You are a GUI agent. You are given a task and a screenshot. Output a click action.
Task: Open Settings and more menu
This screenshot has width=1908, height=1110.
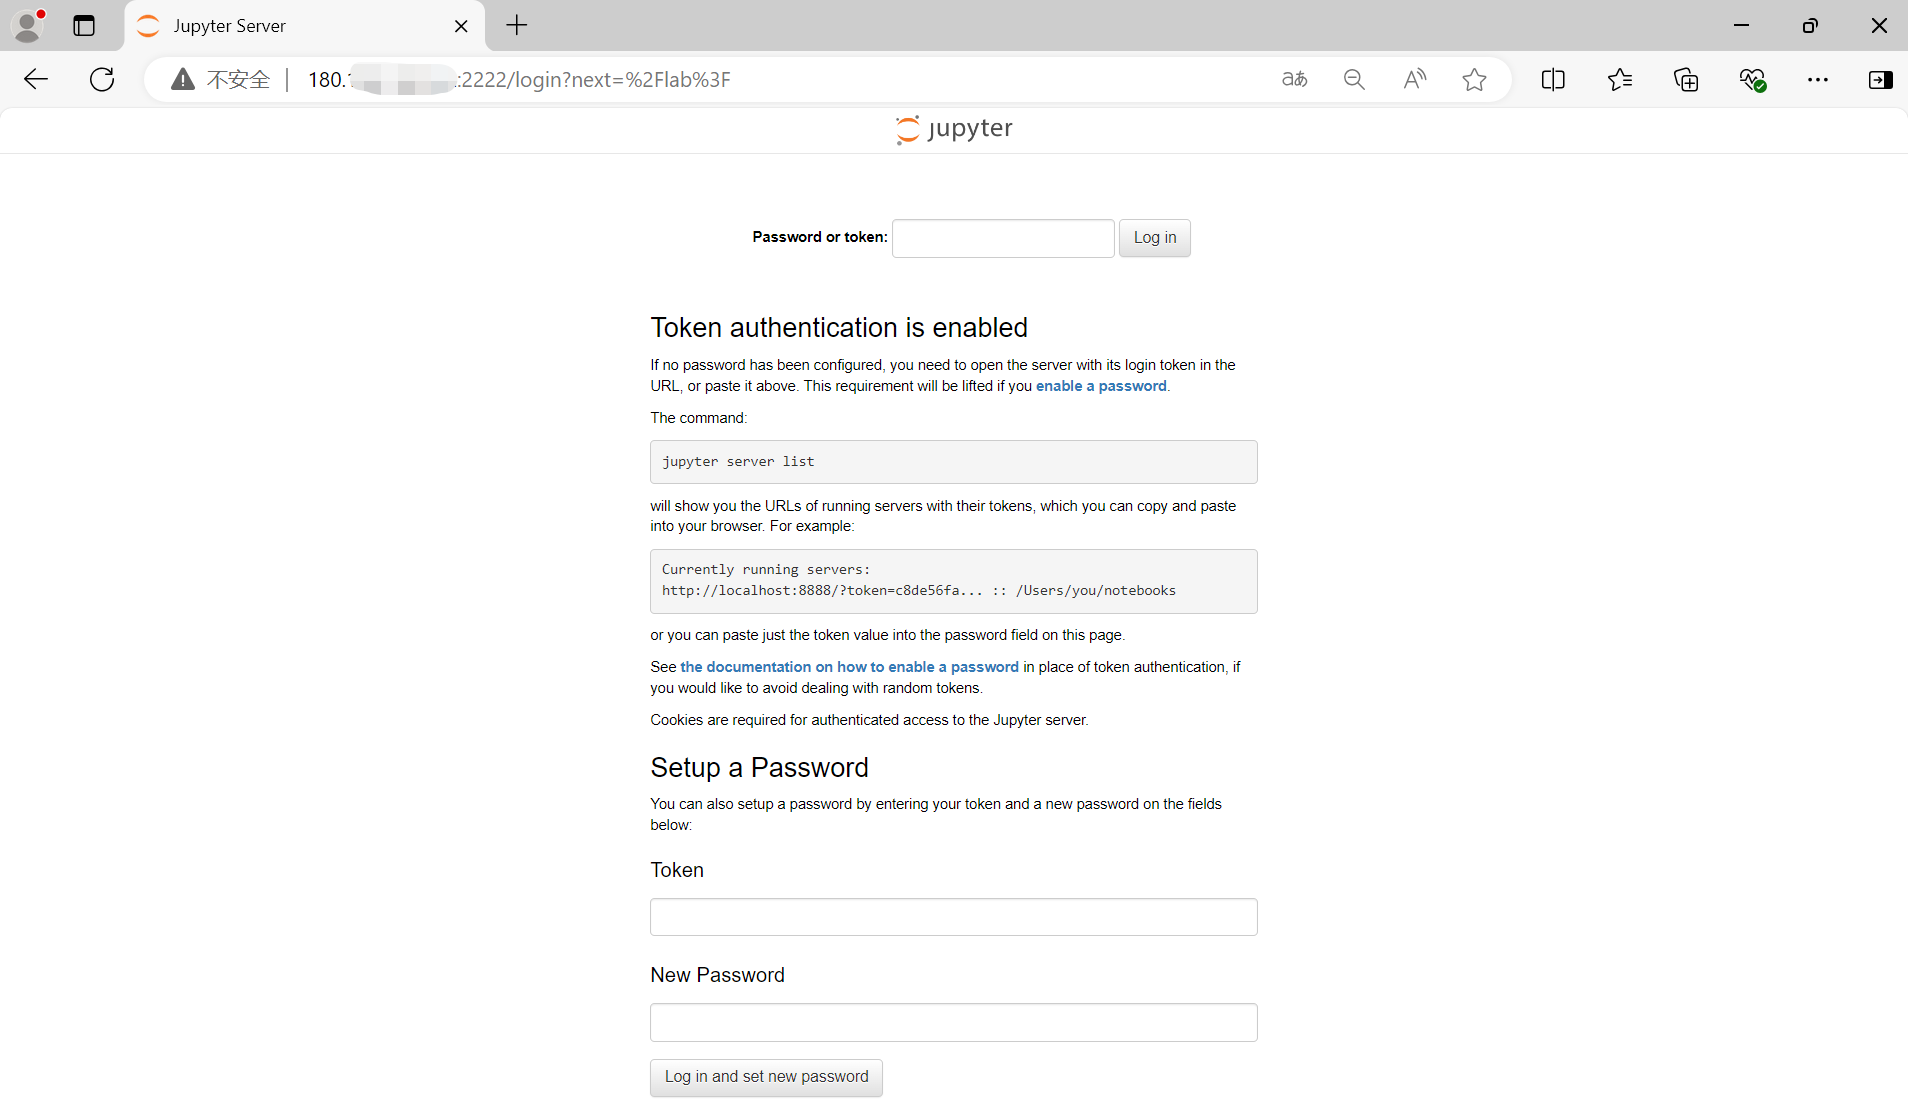[x=1818, y=80]
